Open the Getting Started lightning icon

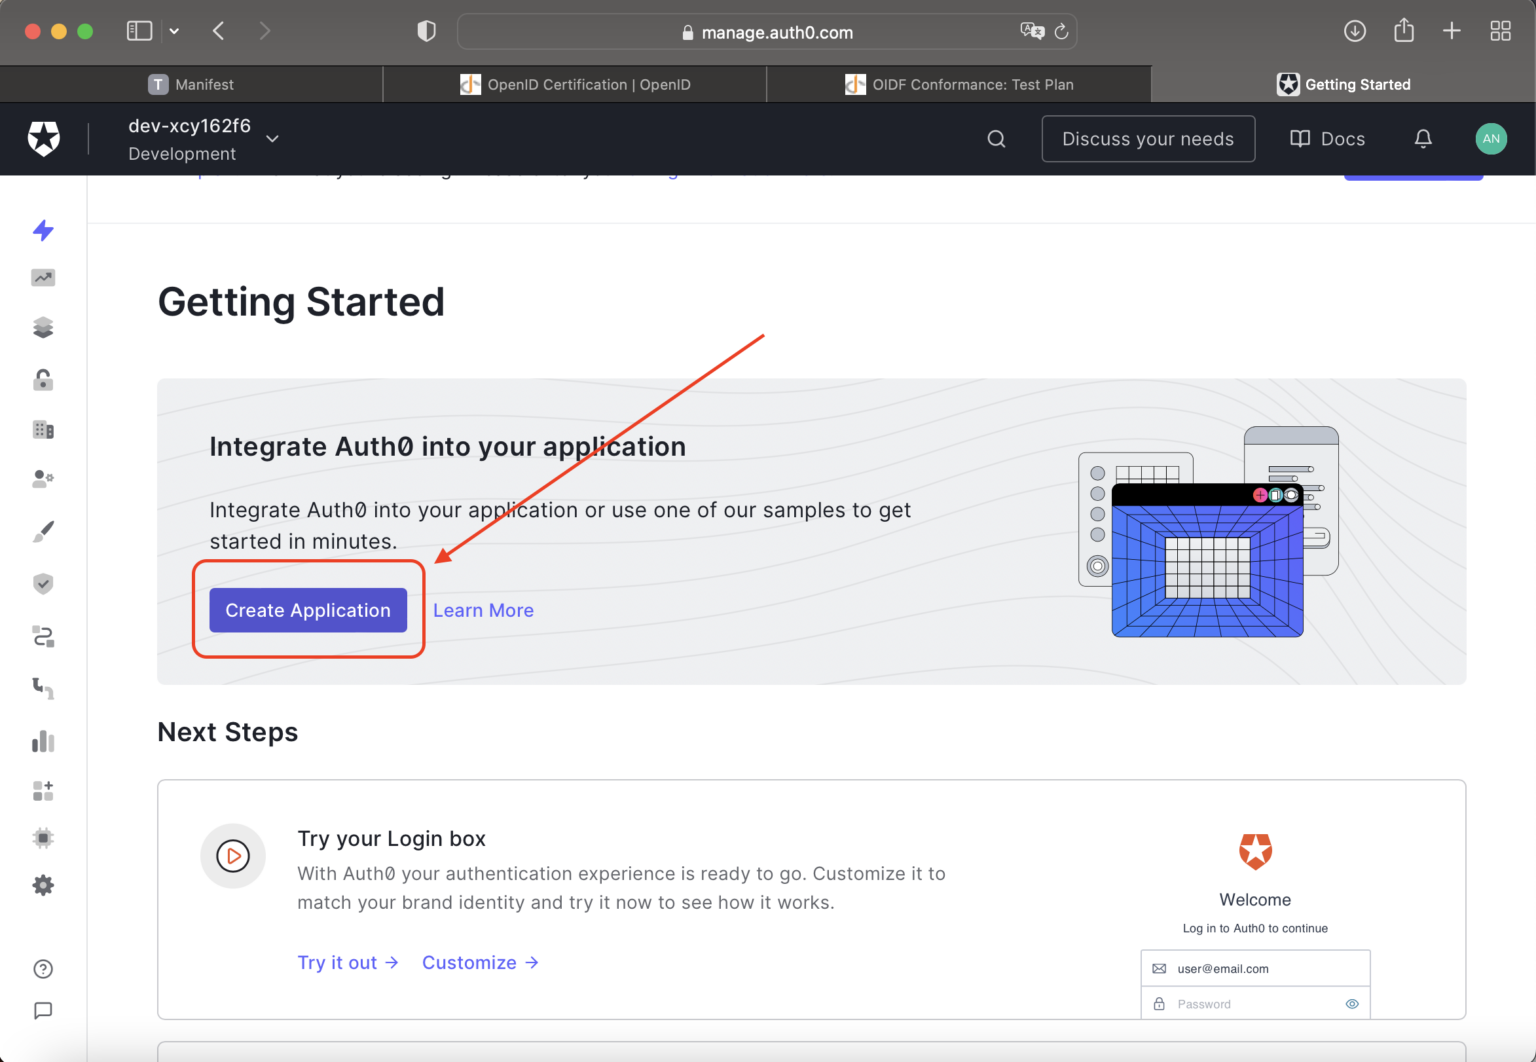point(43,231)
